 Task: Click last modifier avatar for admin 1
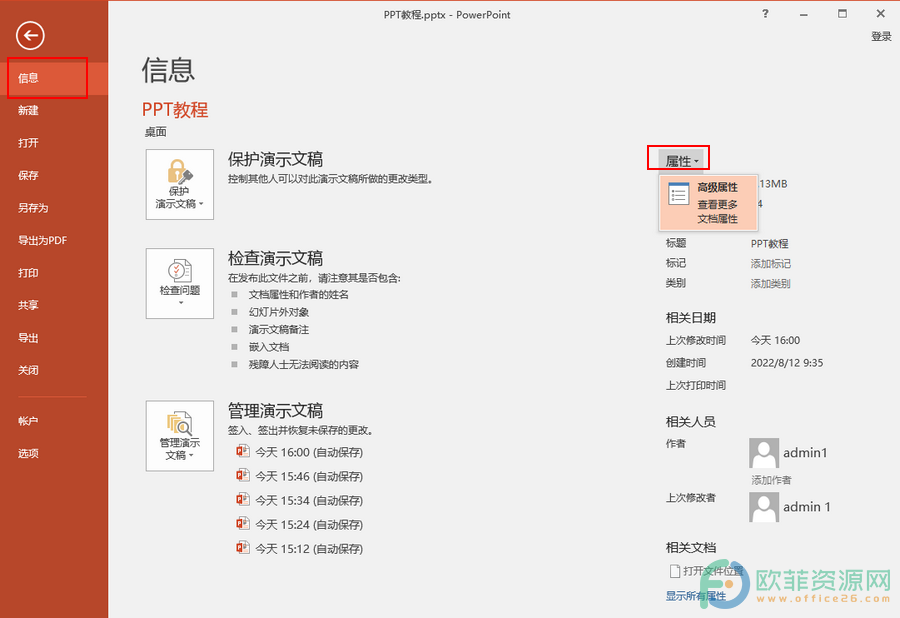click(764, 507)
